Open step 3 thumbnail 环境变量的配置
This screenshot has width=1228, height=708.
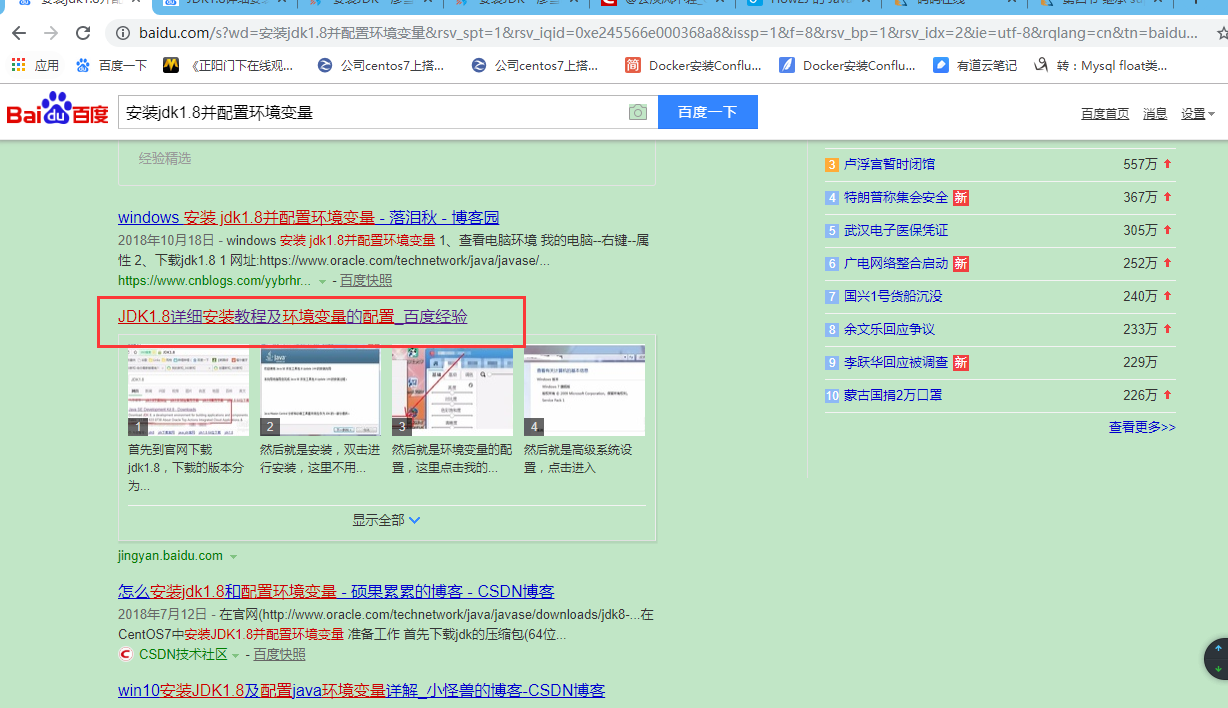pos(452,390)
